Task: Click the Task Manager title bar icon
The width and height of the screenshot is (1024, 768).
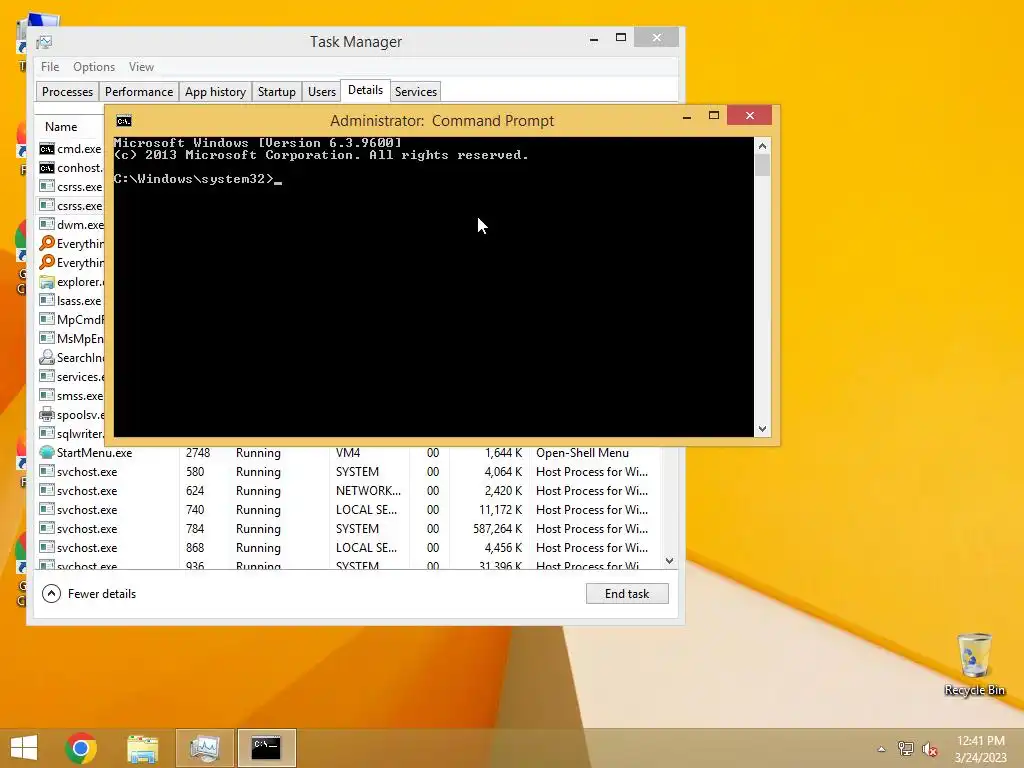Action: [x=44, y=42]
